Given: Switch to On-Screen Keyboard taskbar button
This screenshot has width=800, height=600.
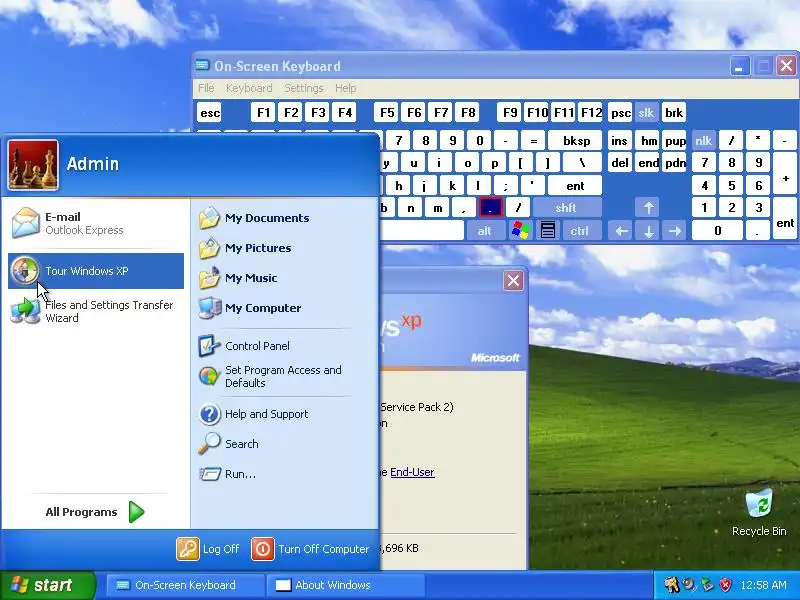Looking at the screenshot, I should [185, 585].
